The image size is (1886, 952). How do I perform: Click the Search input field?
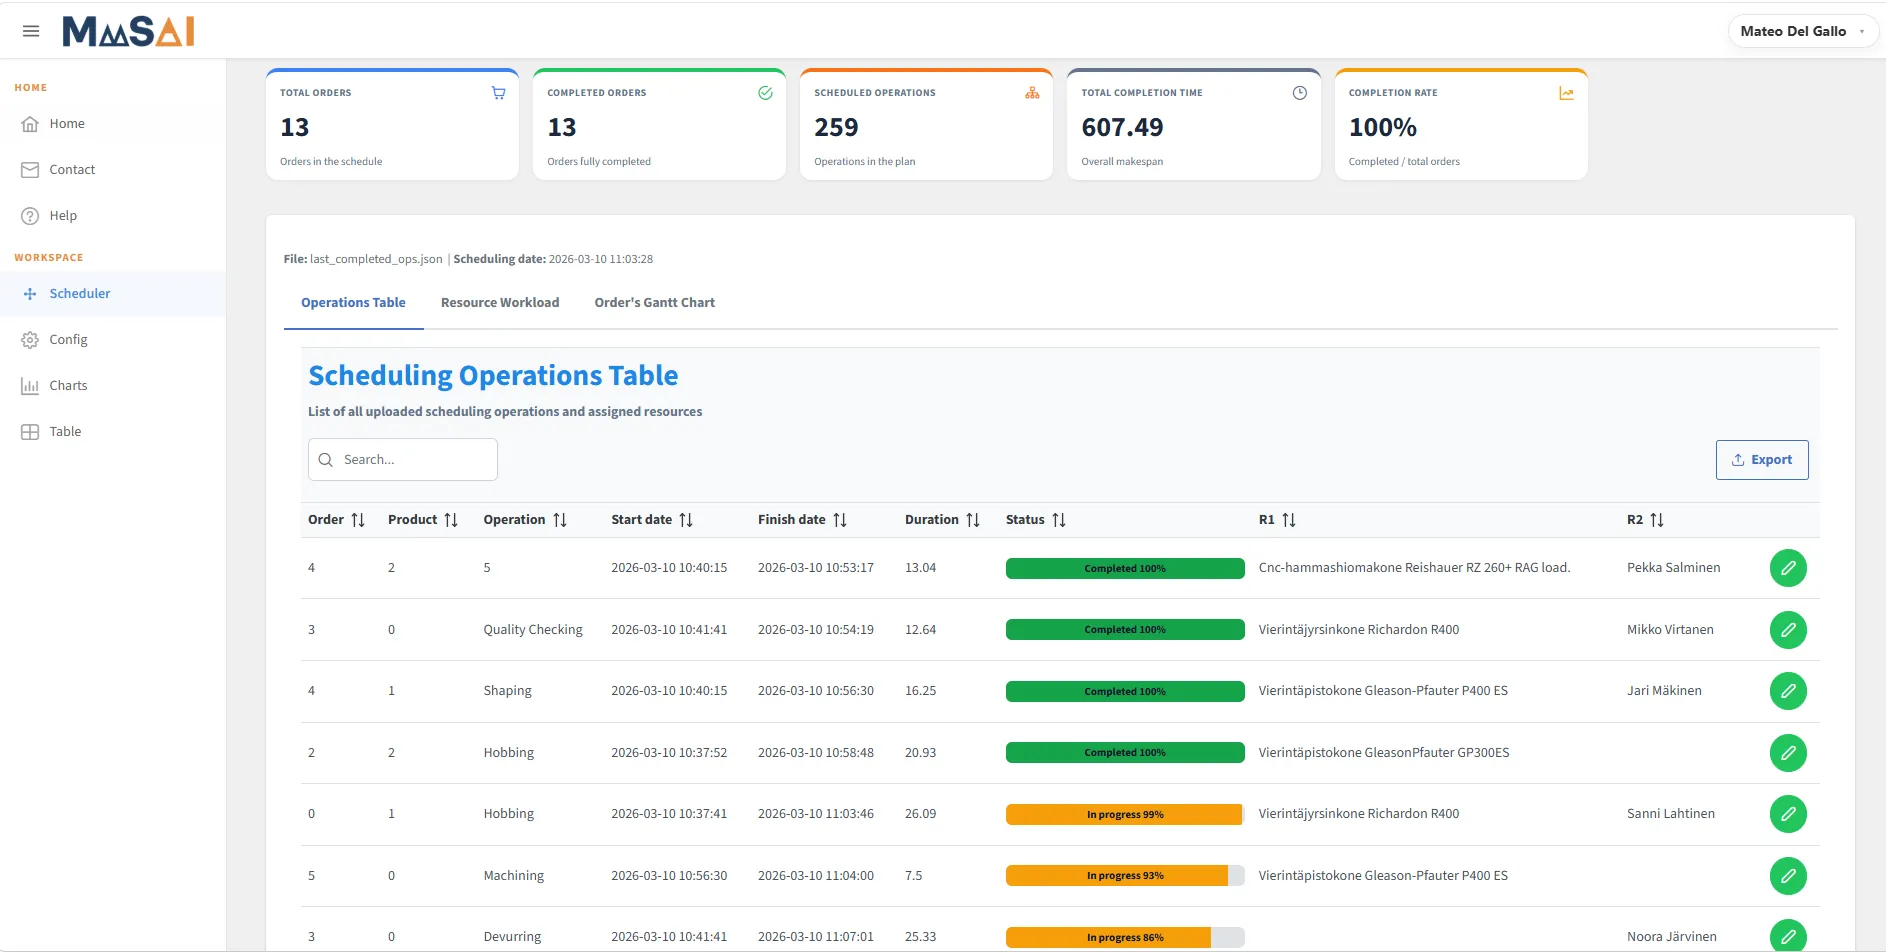tap(403, 460)
